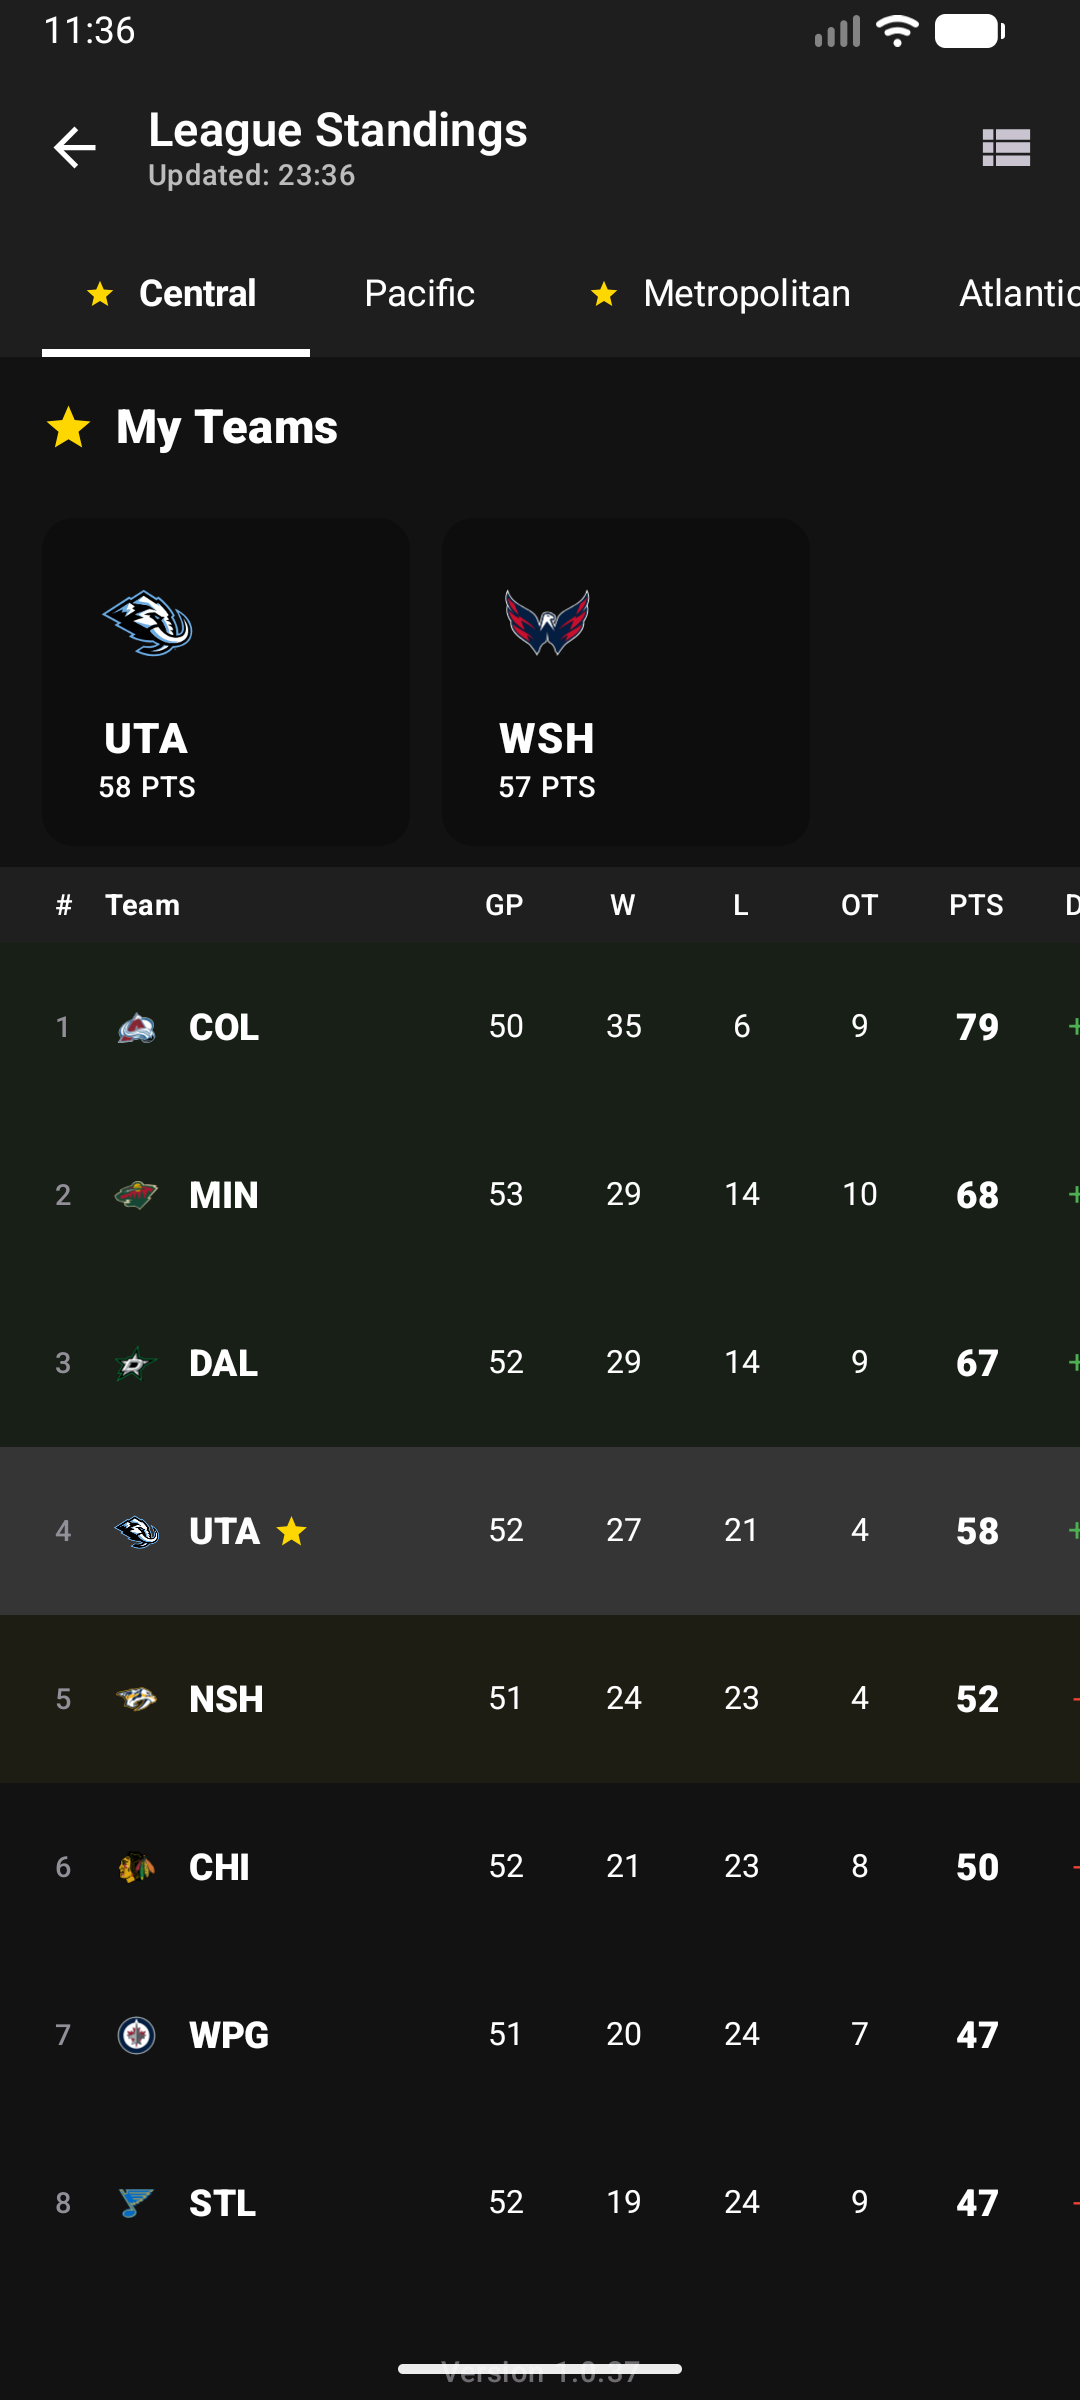Click the St. Louis Blues logo
The width and height of the screenshot is (1080, 2400).
135,2202
